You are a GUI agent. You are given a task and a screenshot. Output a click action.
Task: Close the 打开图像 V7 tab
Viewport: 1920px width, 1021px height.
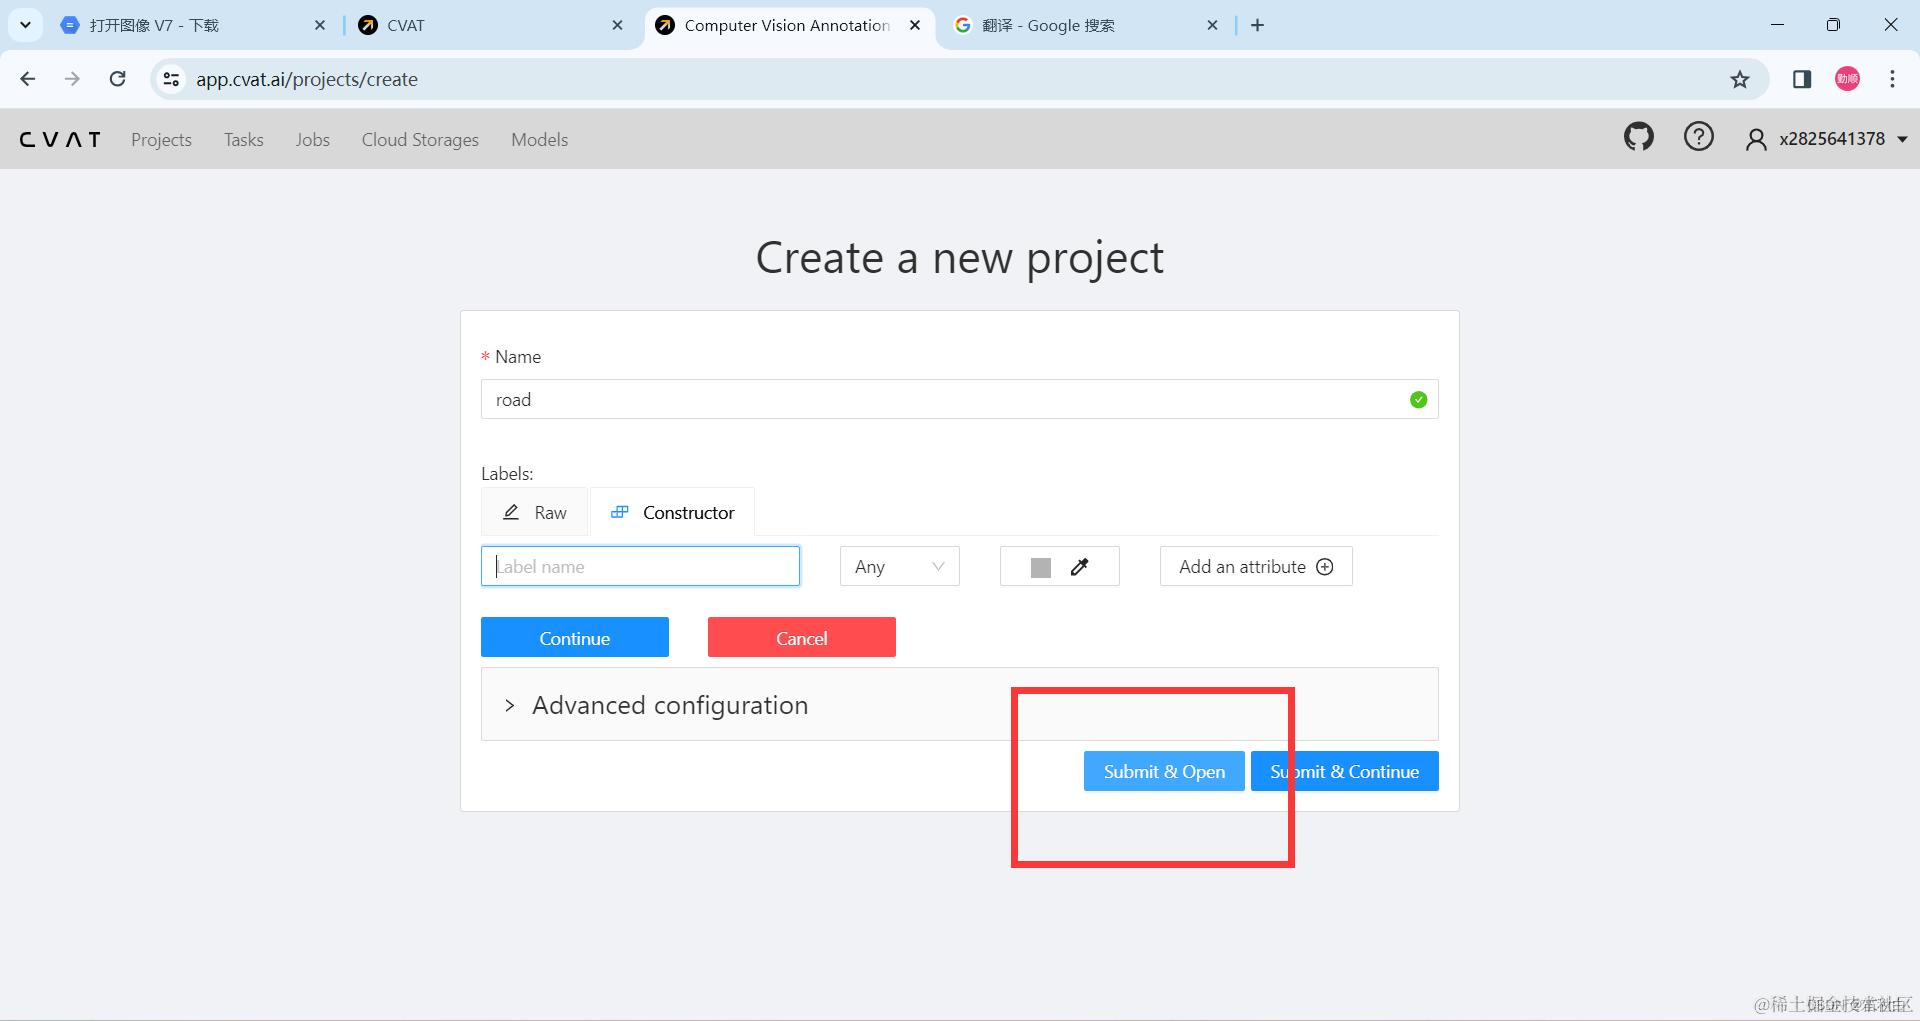[320, 25]
